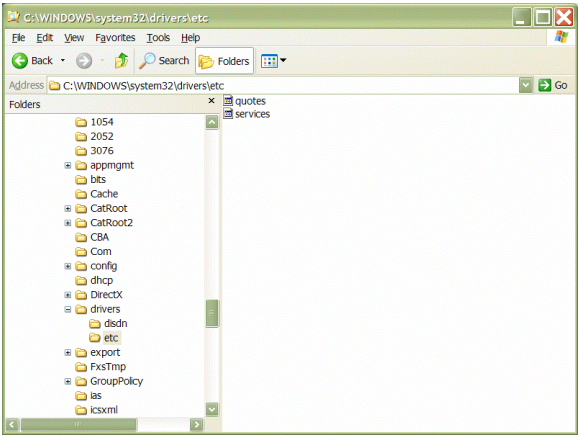This screenshot has height=437, width=580.
Task: Click the Views grid icon
Action: point(269,61)
